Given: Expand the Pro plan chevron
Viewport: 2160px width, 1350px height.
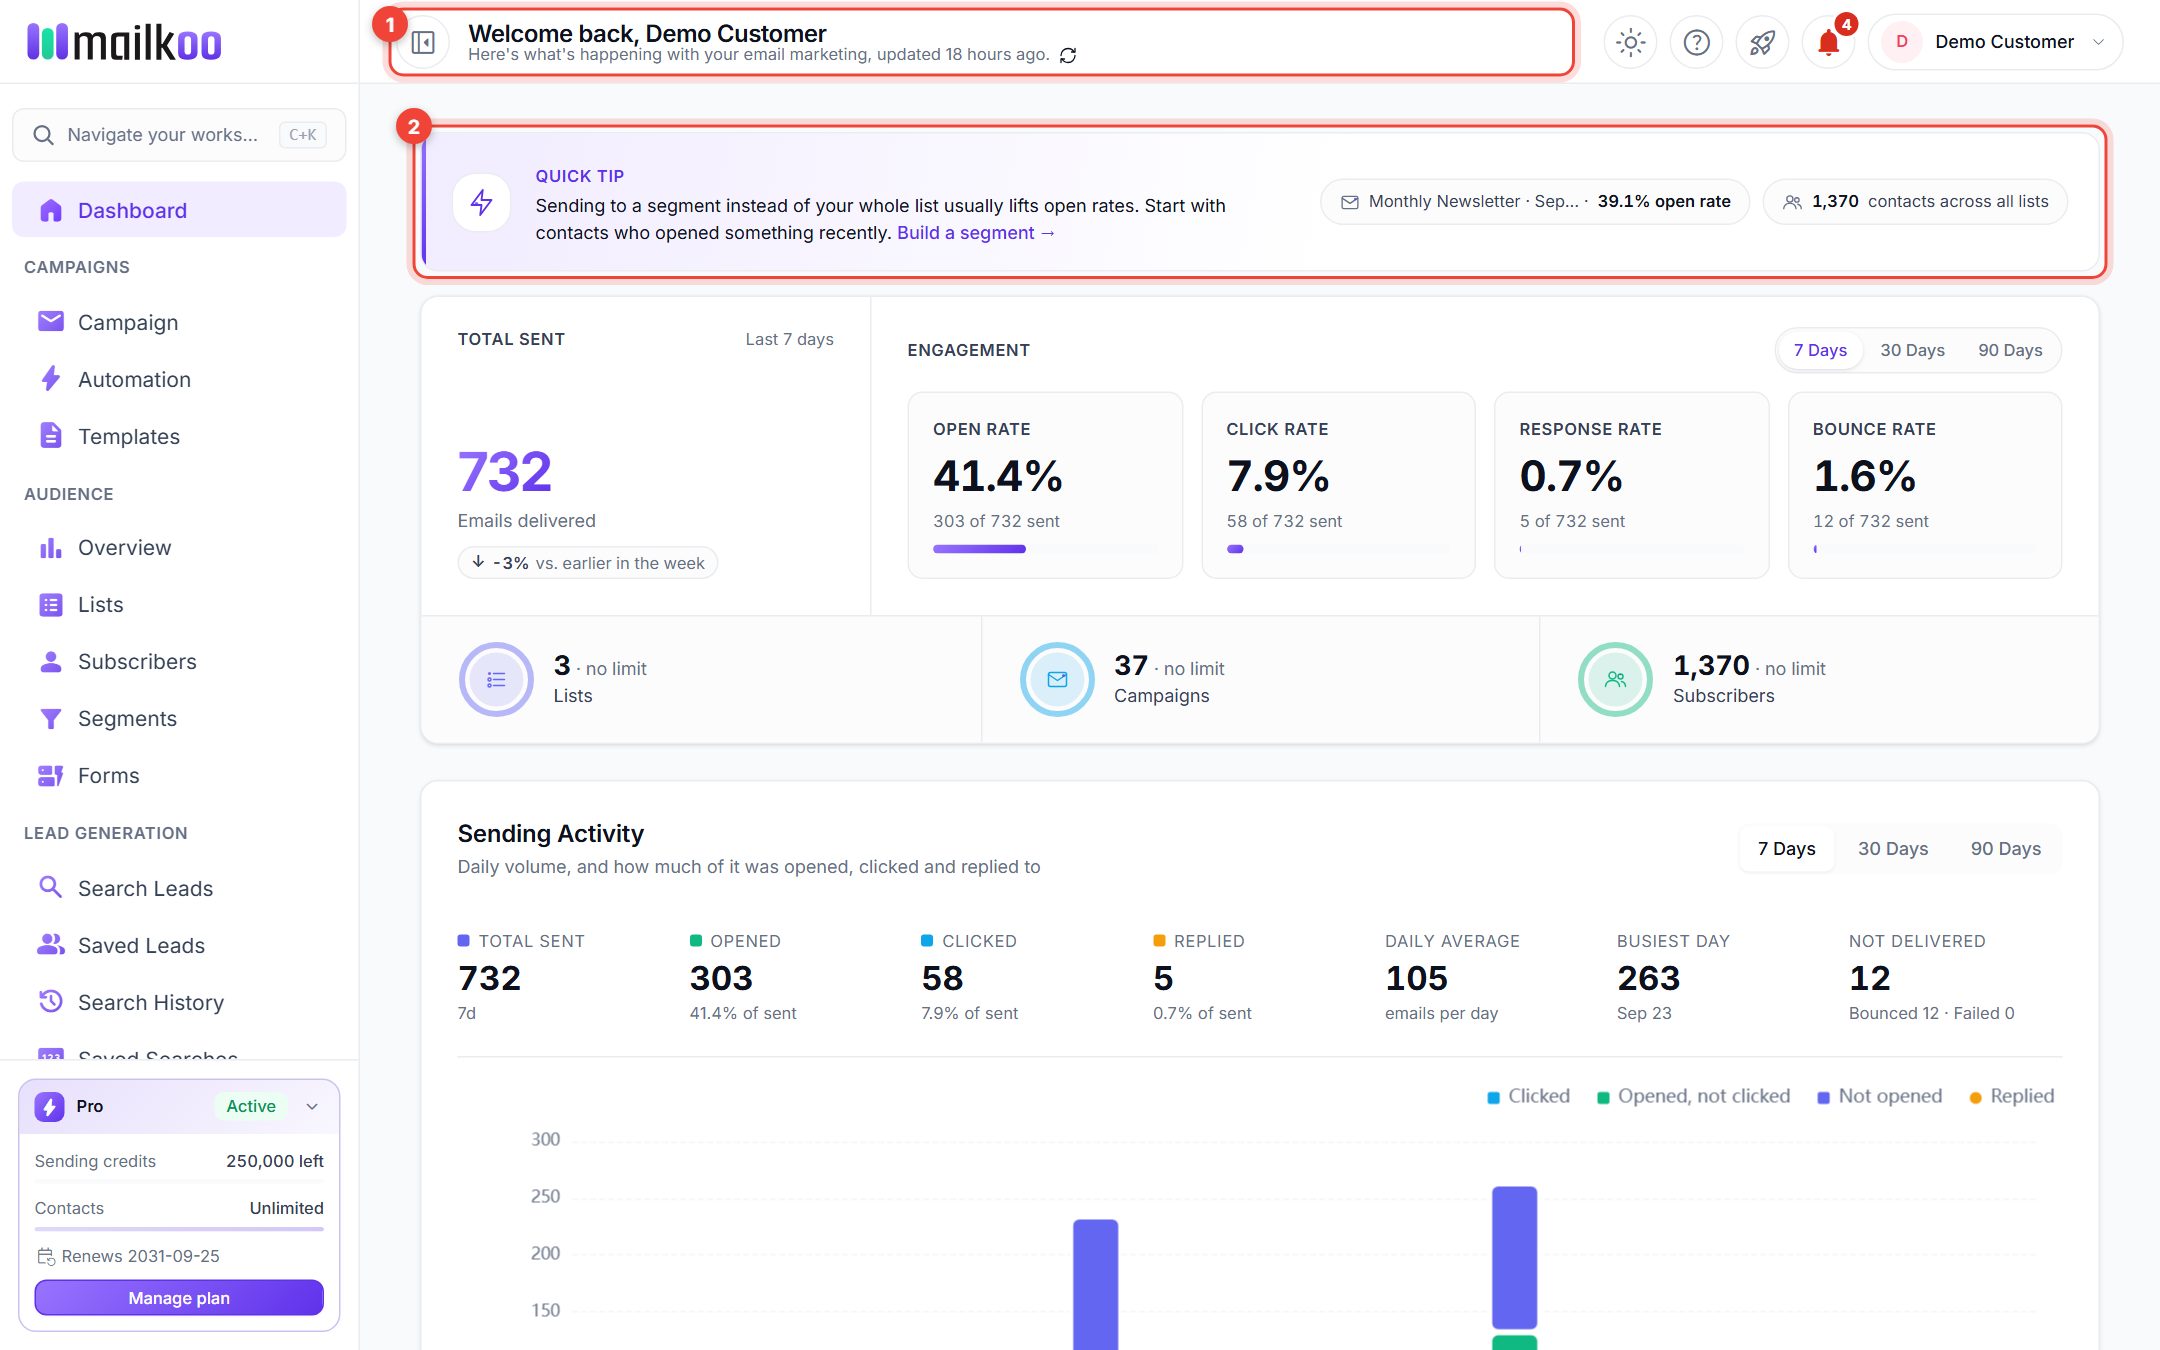Looking at the screenshot, I should (x=312, y=1107).
